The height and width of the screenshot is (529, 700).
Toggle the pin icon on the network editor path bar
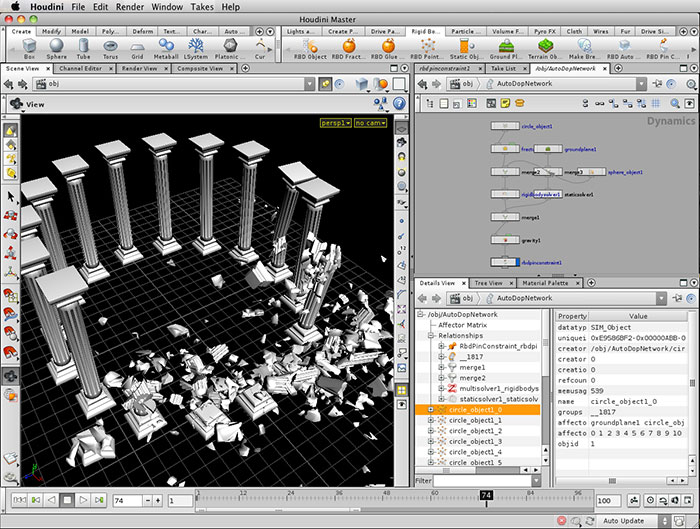[x=657, y=84]
